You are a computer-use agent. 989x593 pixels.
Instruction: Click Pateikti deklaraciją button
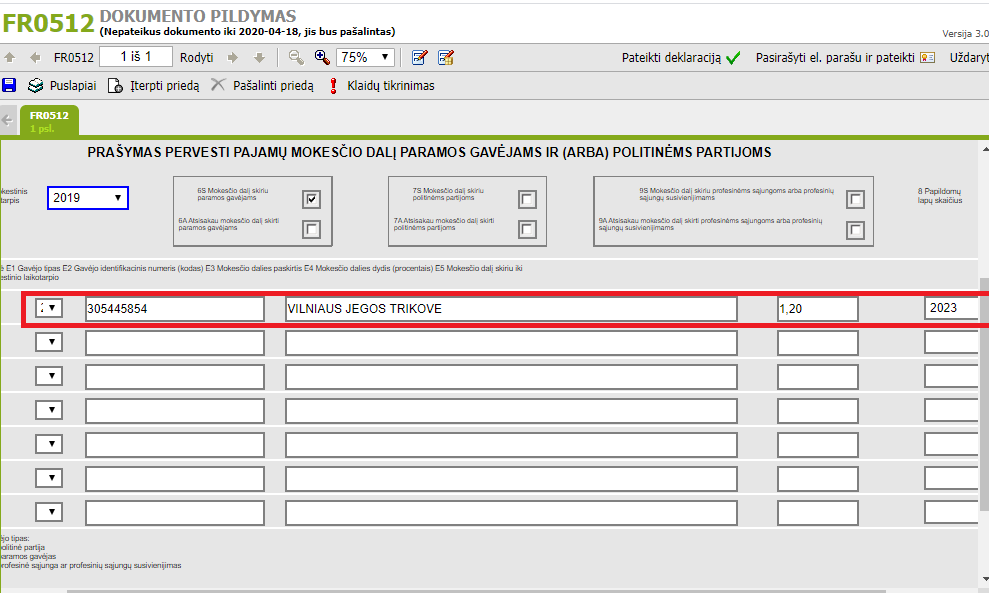point(671,57)
